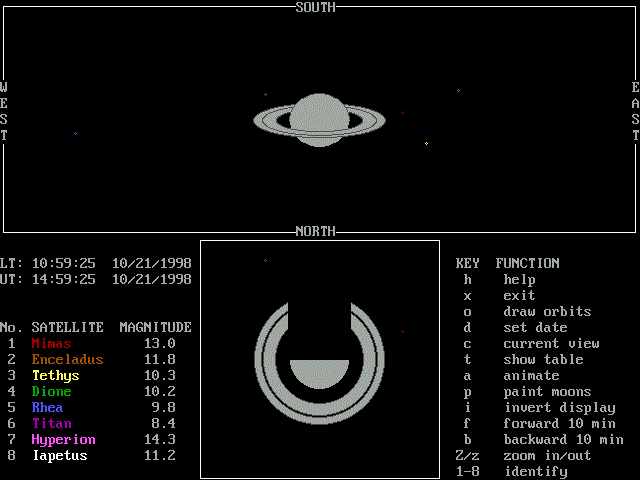This screenshot has height=480, width=640.
Task: Select Mimas in the satellite list
Action: click(51, 343)
